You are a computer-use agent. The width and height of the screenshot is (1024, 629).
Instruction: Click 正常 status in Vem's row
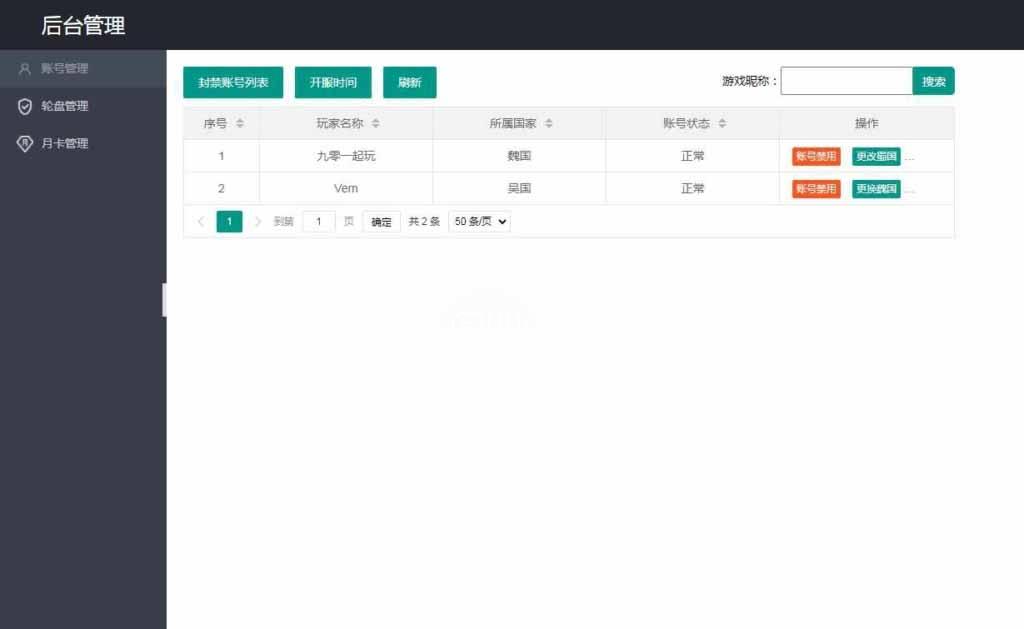coord(693,189)
